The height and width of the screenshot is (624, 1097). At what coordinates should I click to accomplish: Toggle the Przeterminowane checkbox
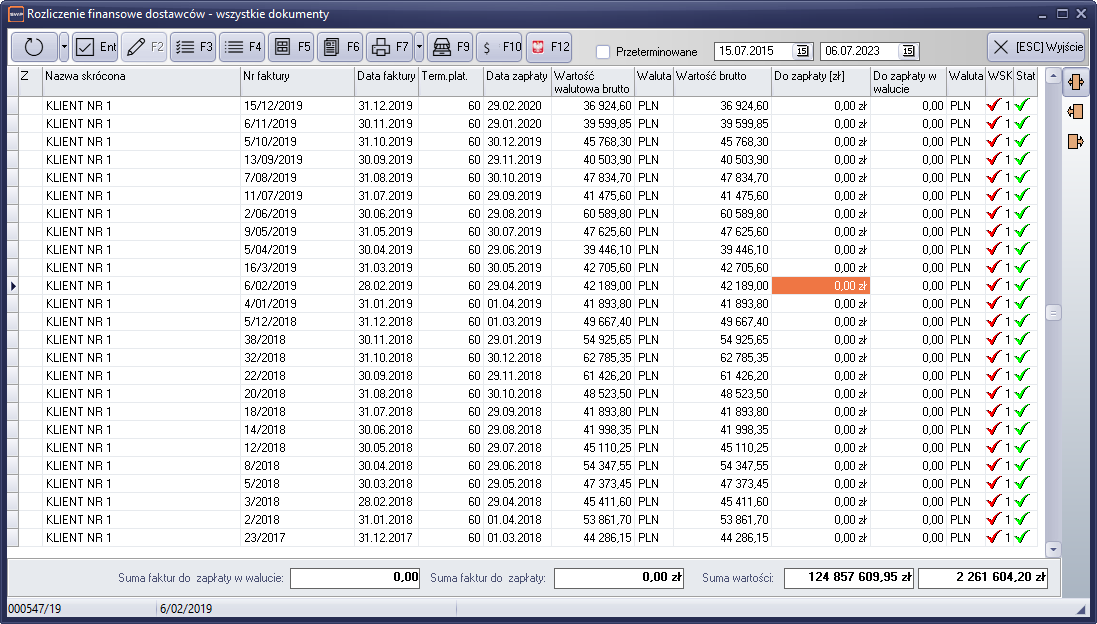pos(603,52)
